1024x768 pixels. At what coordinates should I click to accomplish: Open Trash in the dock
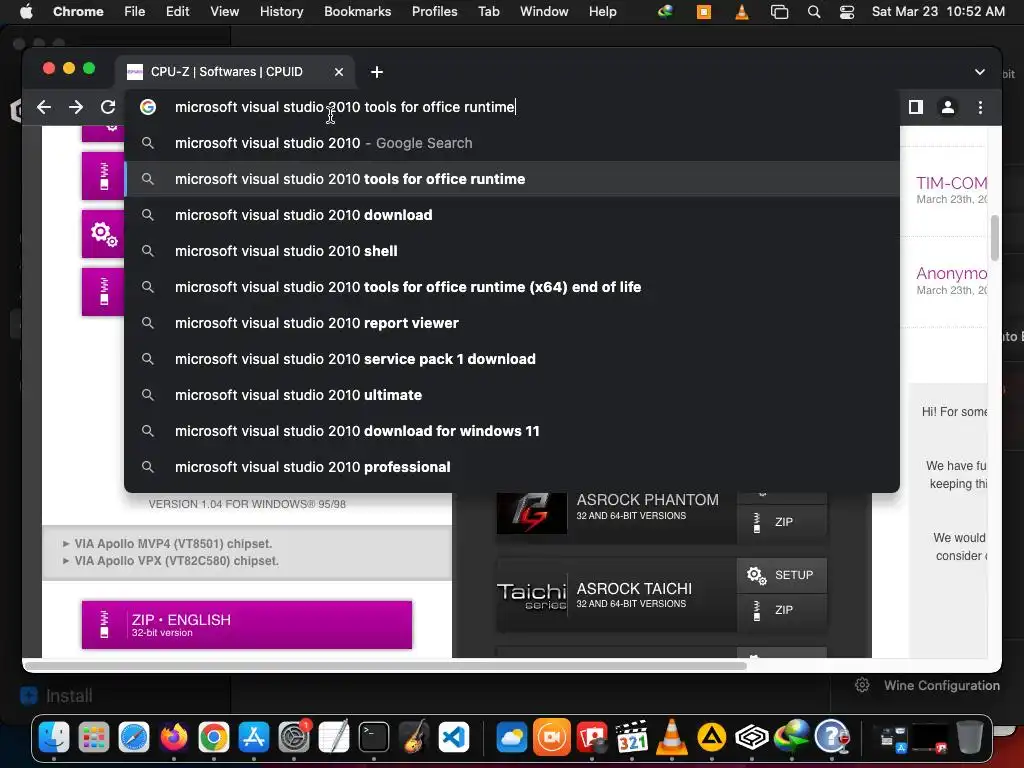(970, 738)
